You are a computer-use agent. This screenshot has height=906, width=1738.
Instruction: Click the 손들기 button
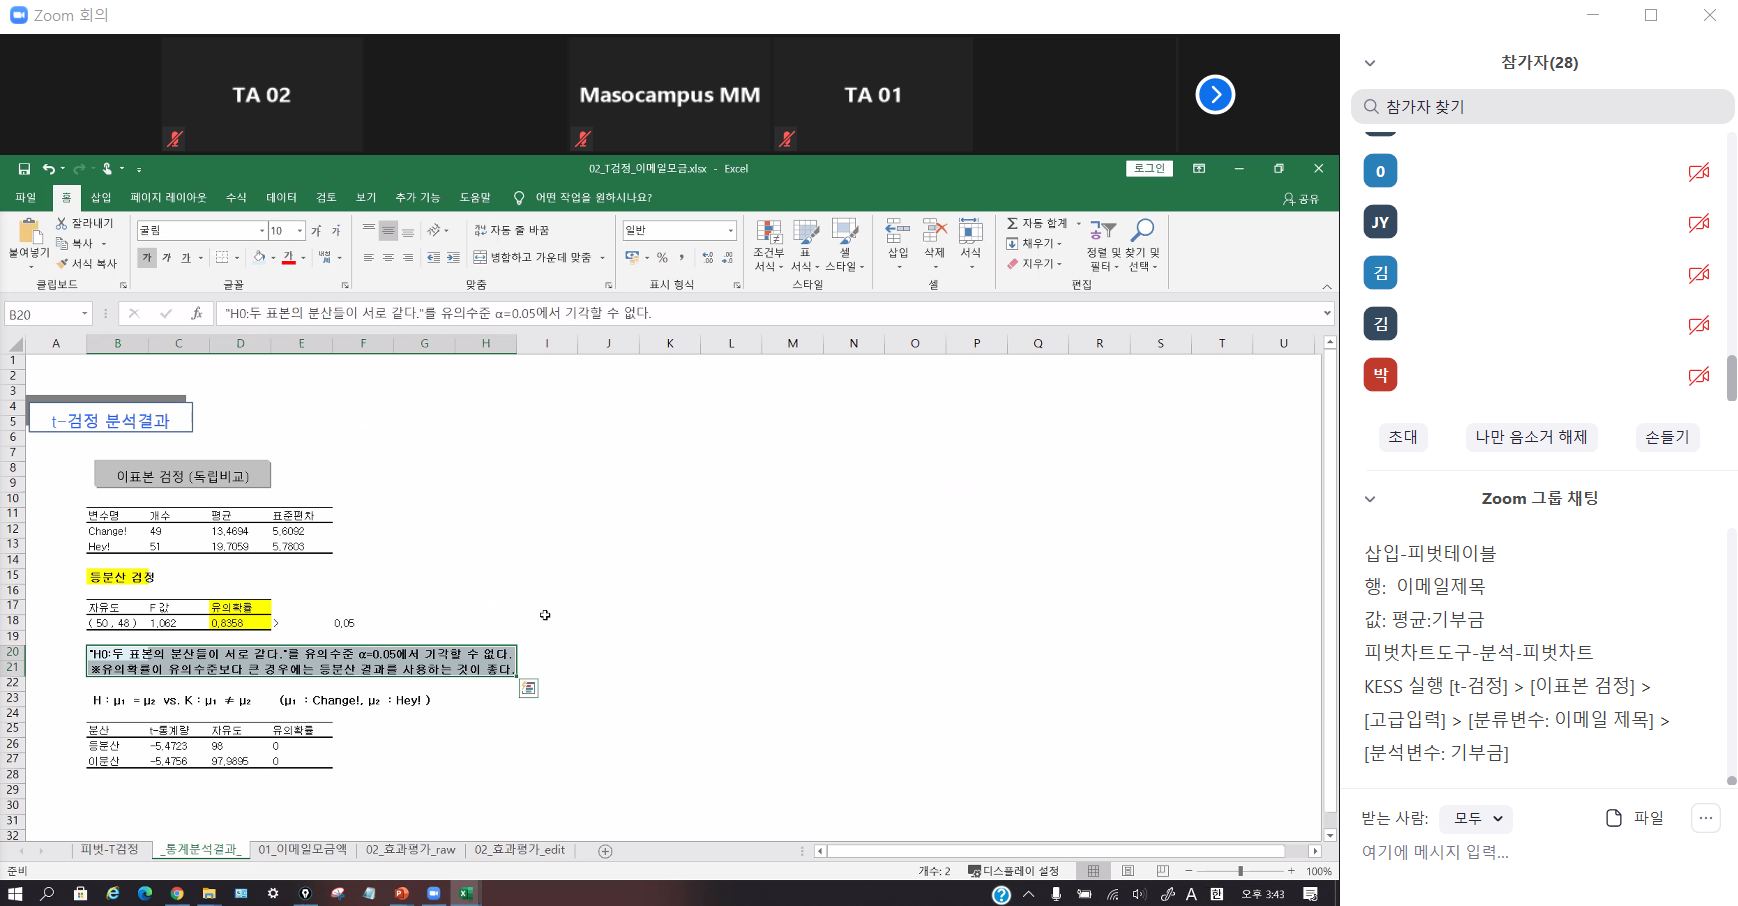pyautogui.click(x=1667, y=437)
